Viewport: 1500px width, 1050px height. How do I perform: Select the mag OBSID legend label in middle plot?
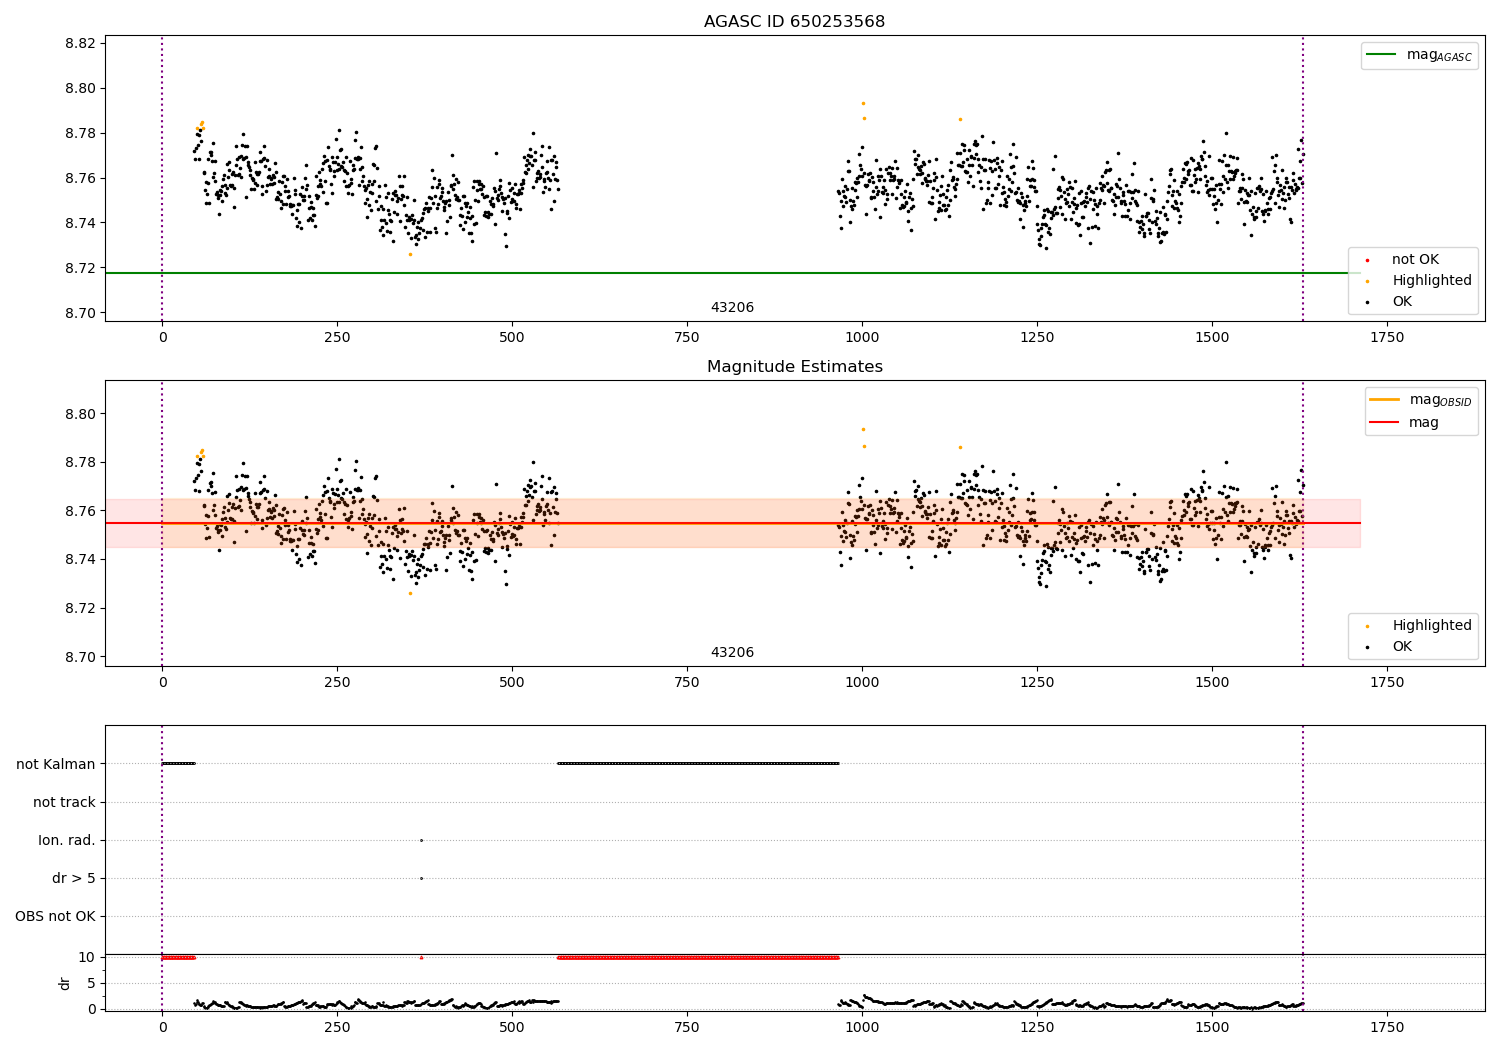coord(1440,400)
